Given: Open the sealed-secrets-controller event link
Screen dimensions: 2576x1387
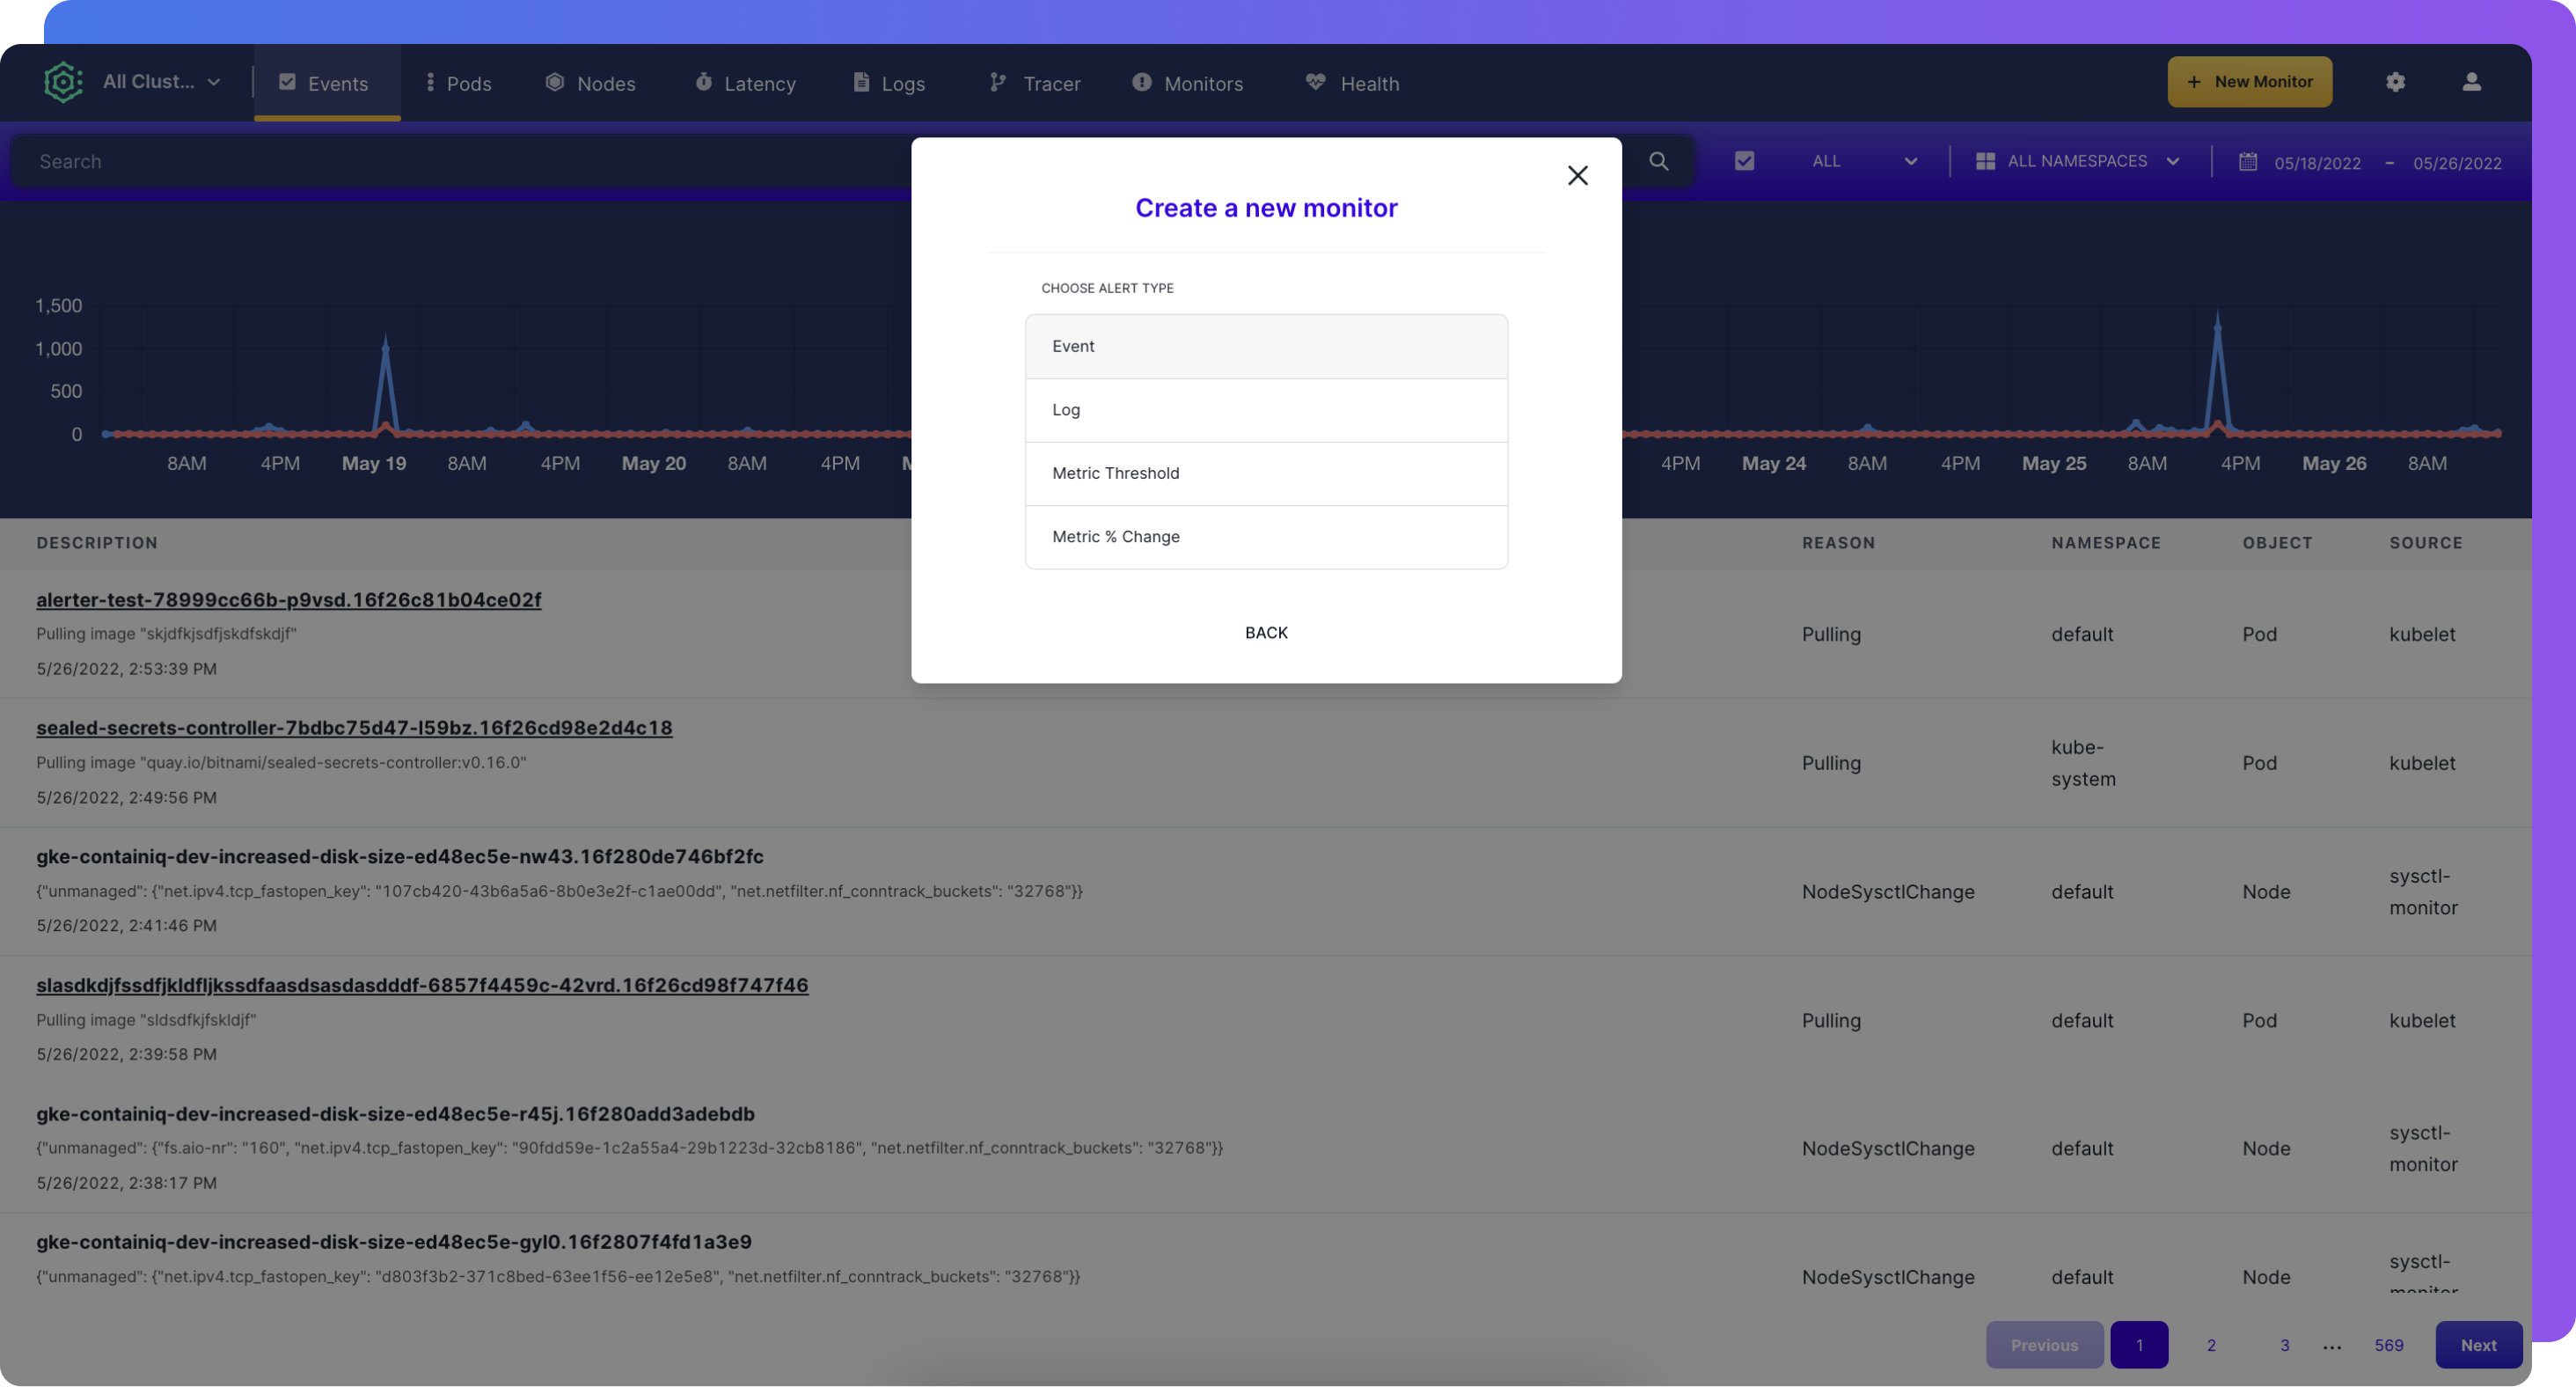Looking at the screenshot, I should (354, 728).
